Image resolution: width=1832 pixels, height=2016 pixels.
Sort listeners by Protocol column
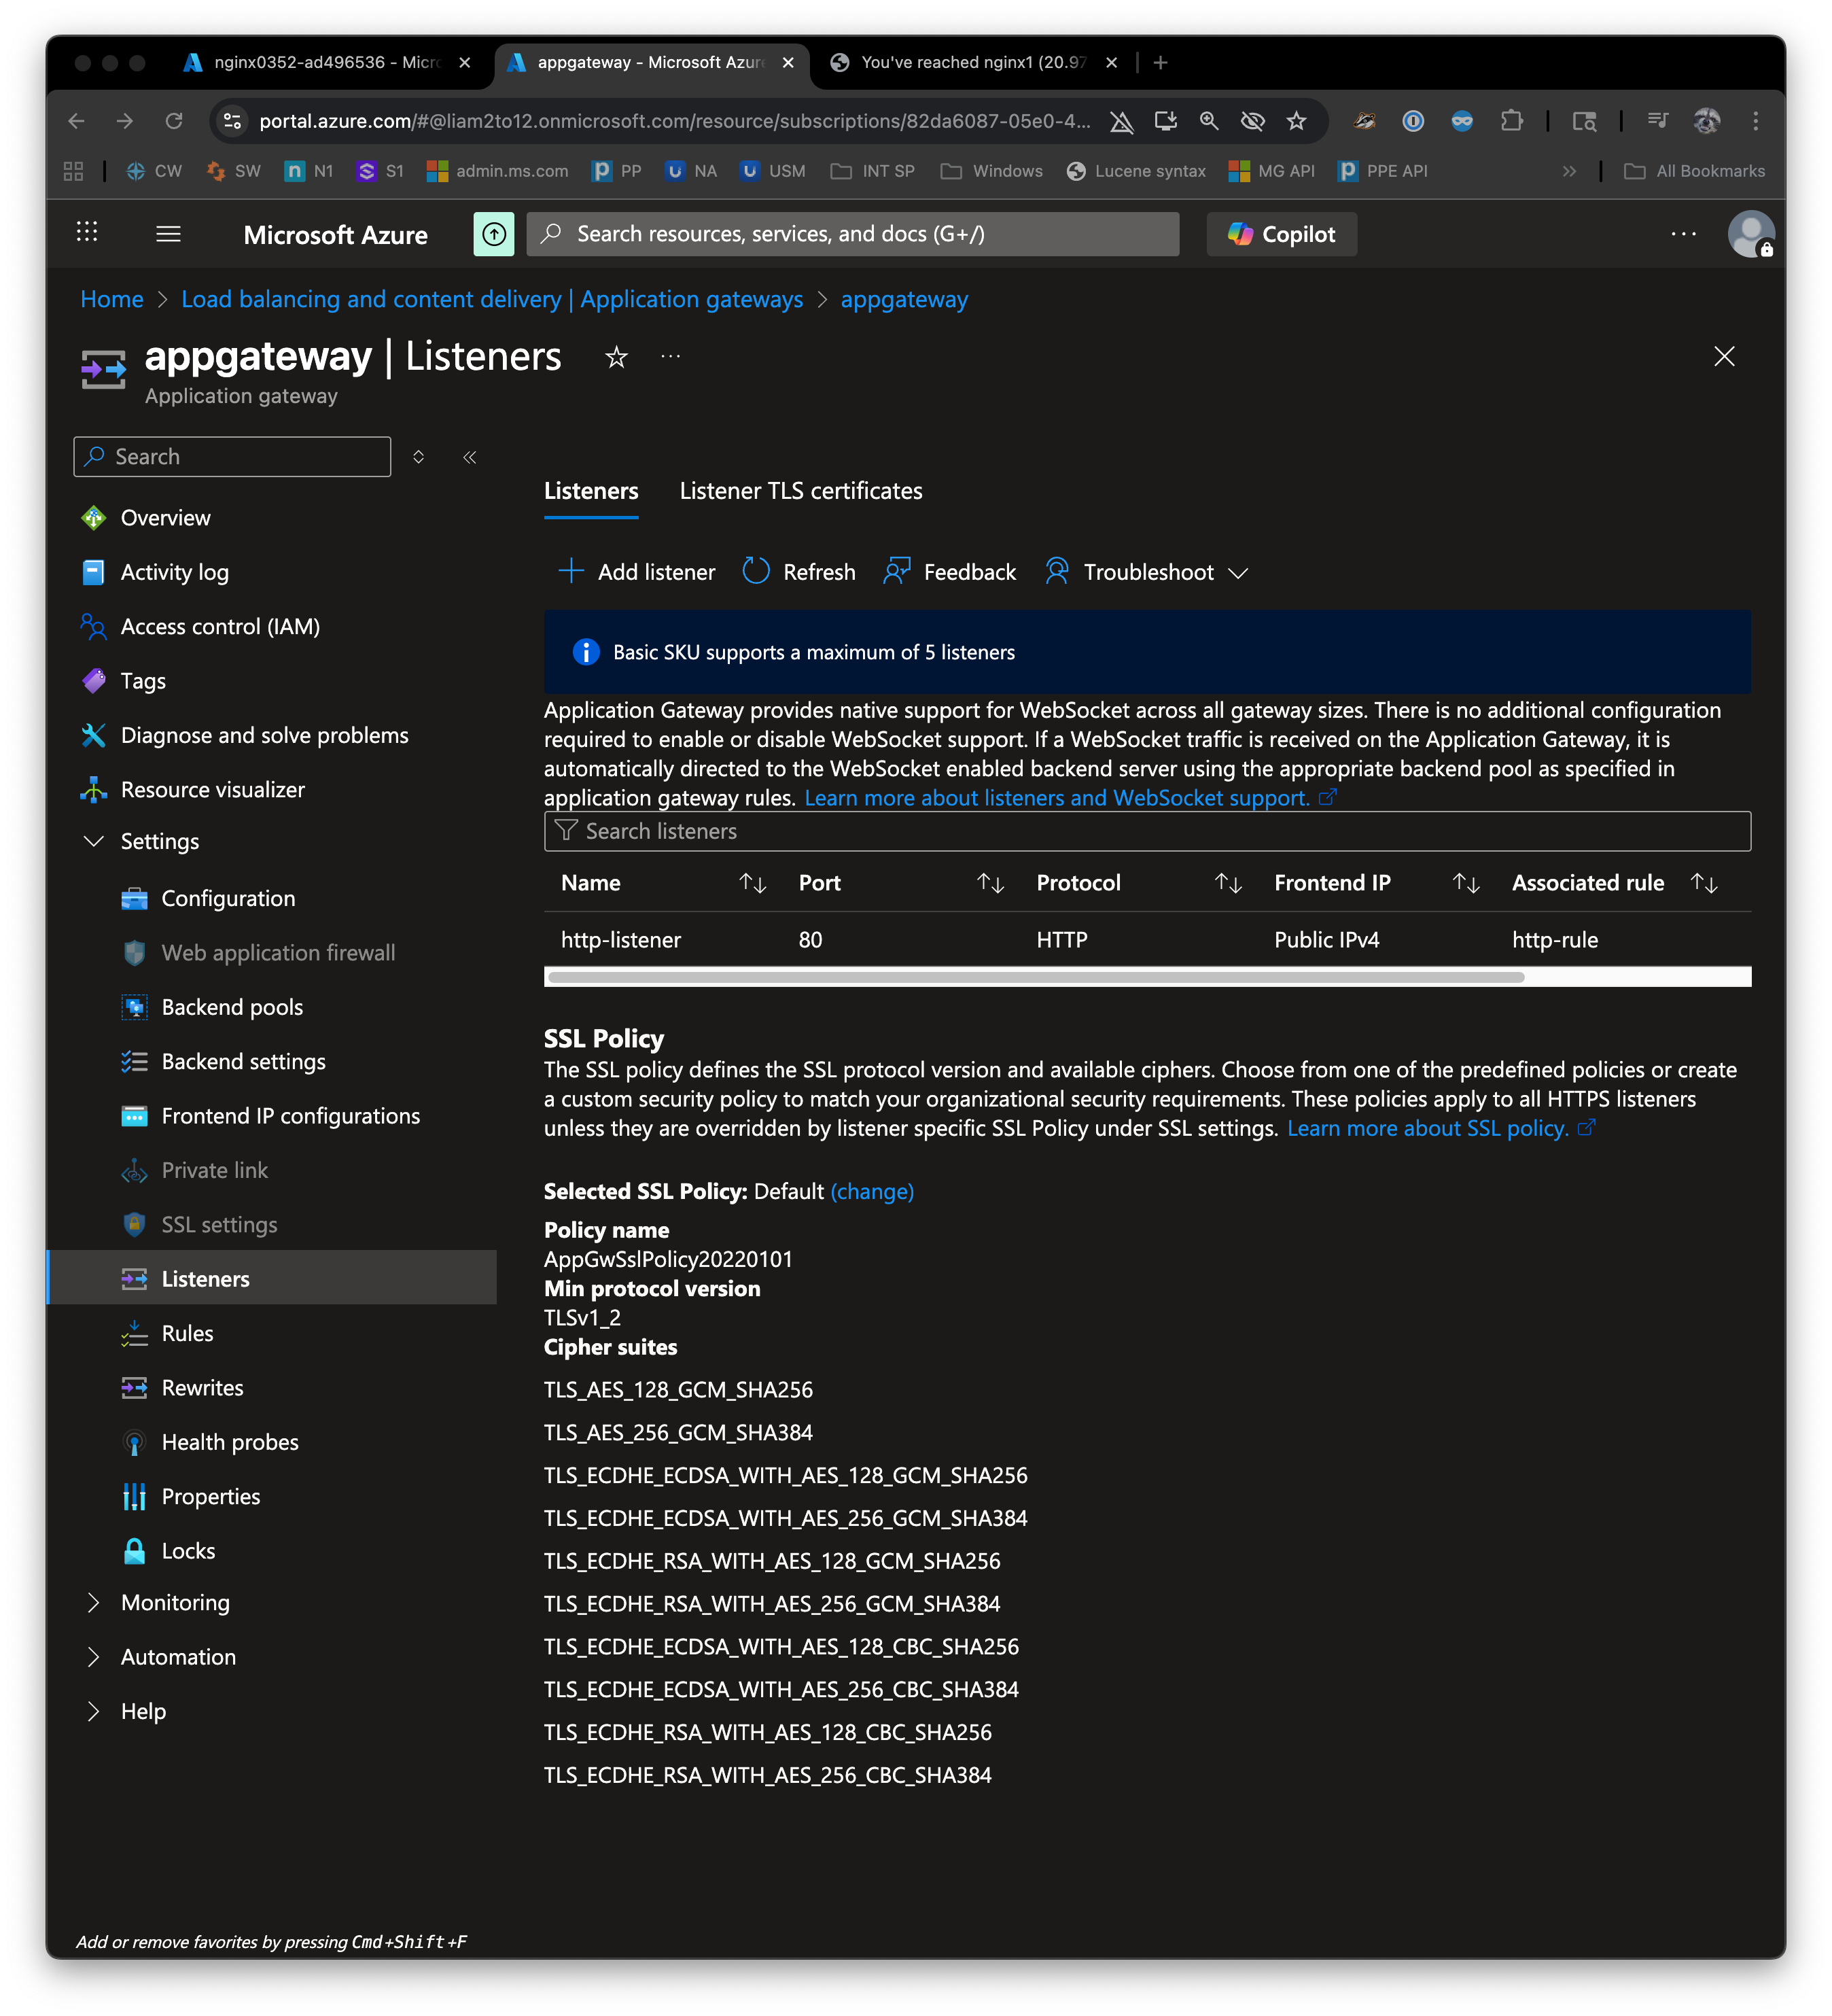point(1228,883)
